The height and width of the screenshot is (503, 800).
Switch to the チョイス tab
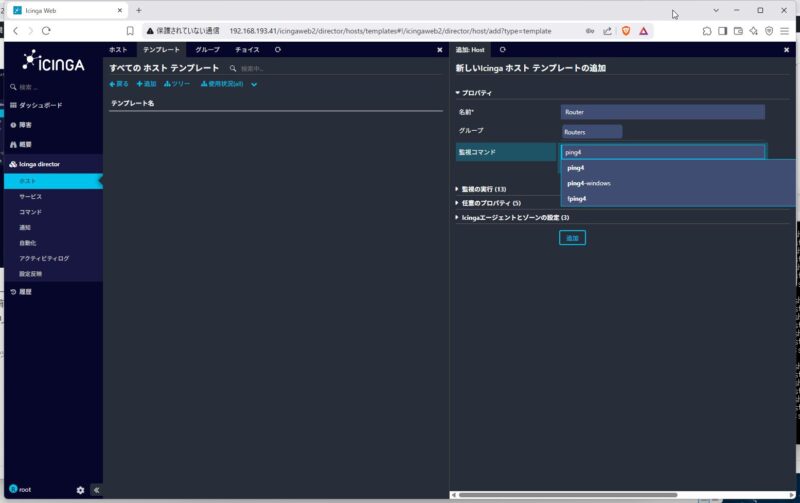(x=247, y=49)
